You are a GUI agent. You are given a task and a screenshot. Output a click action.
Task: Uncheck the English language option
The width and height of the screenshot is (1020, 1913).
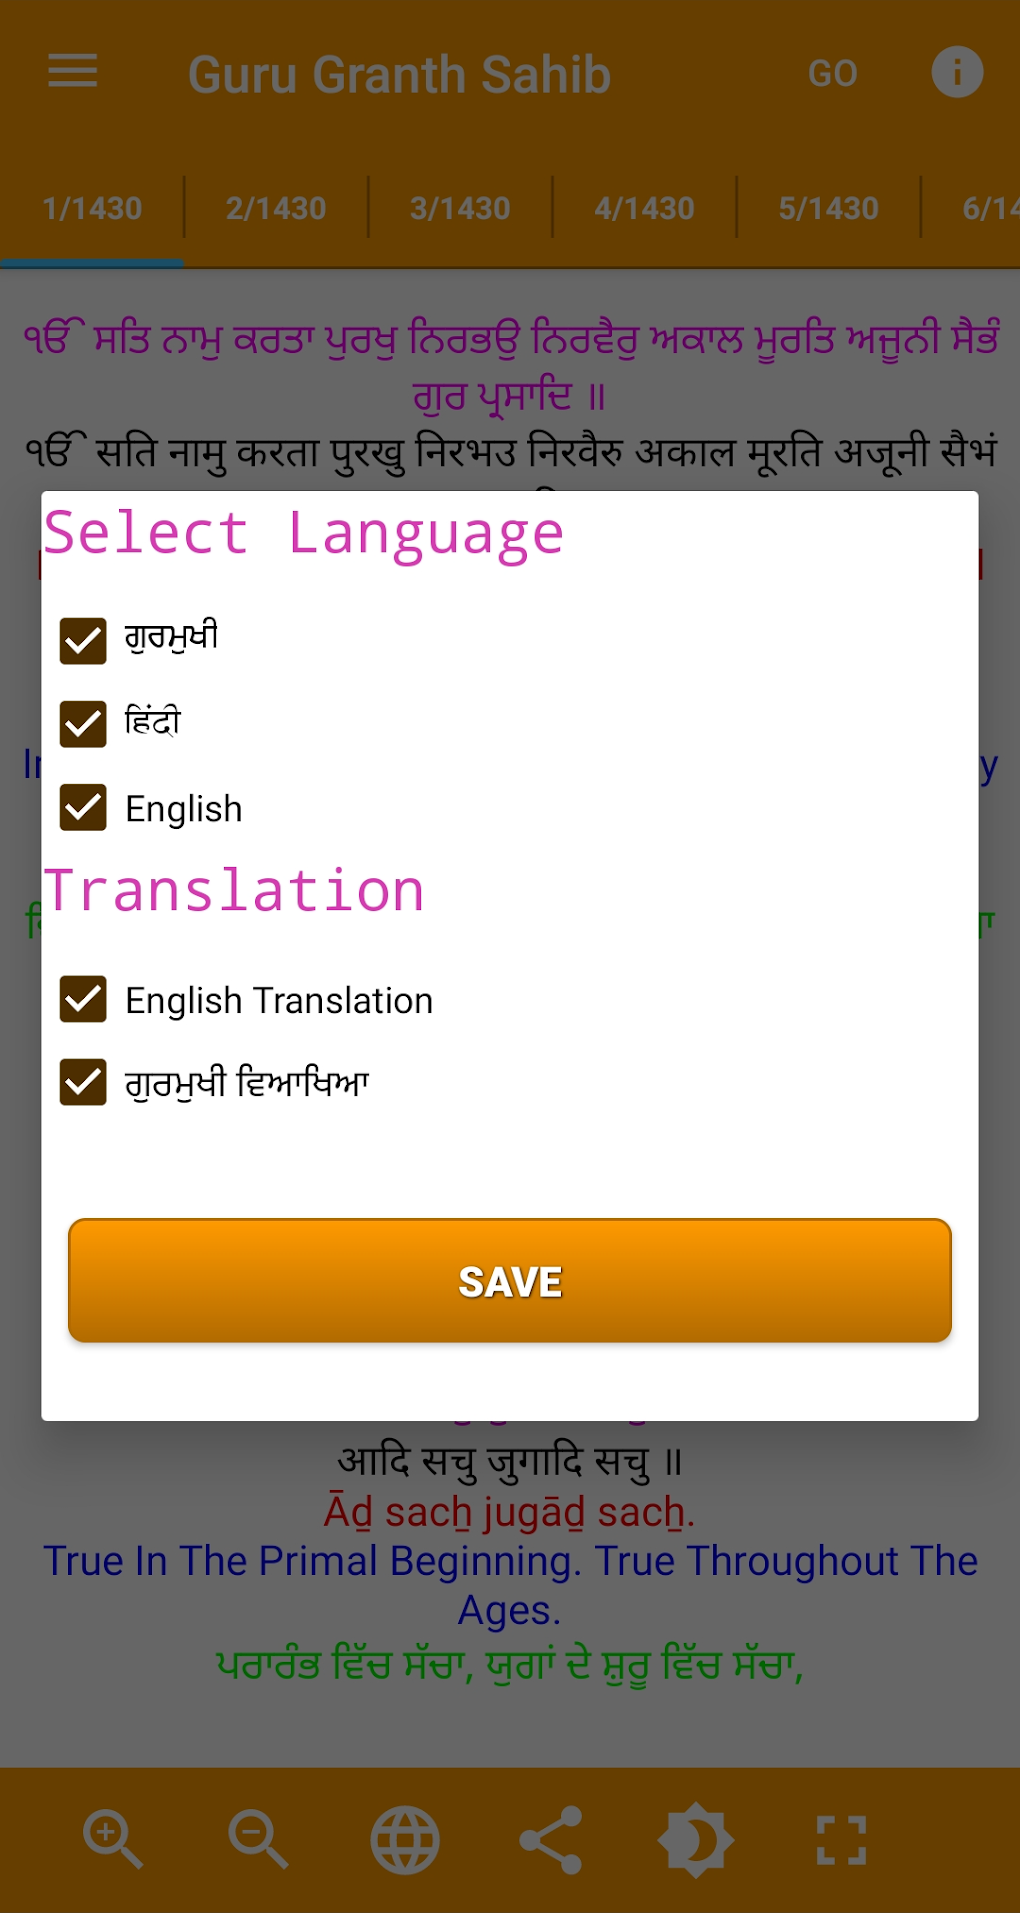point(83,808)
